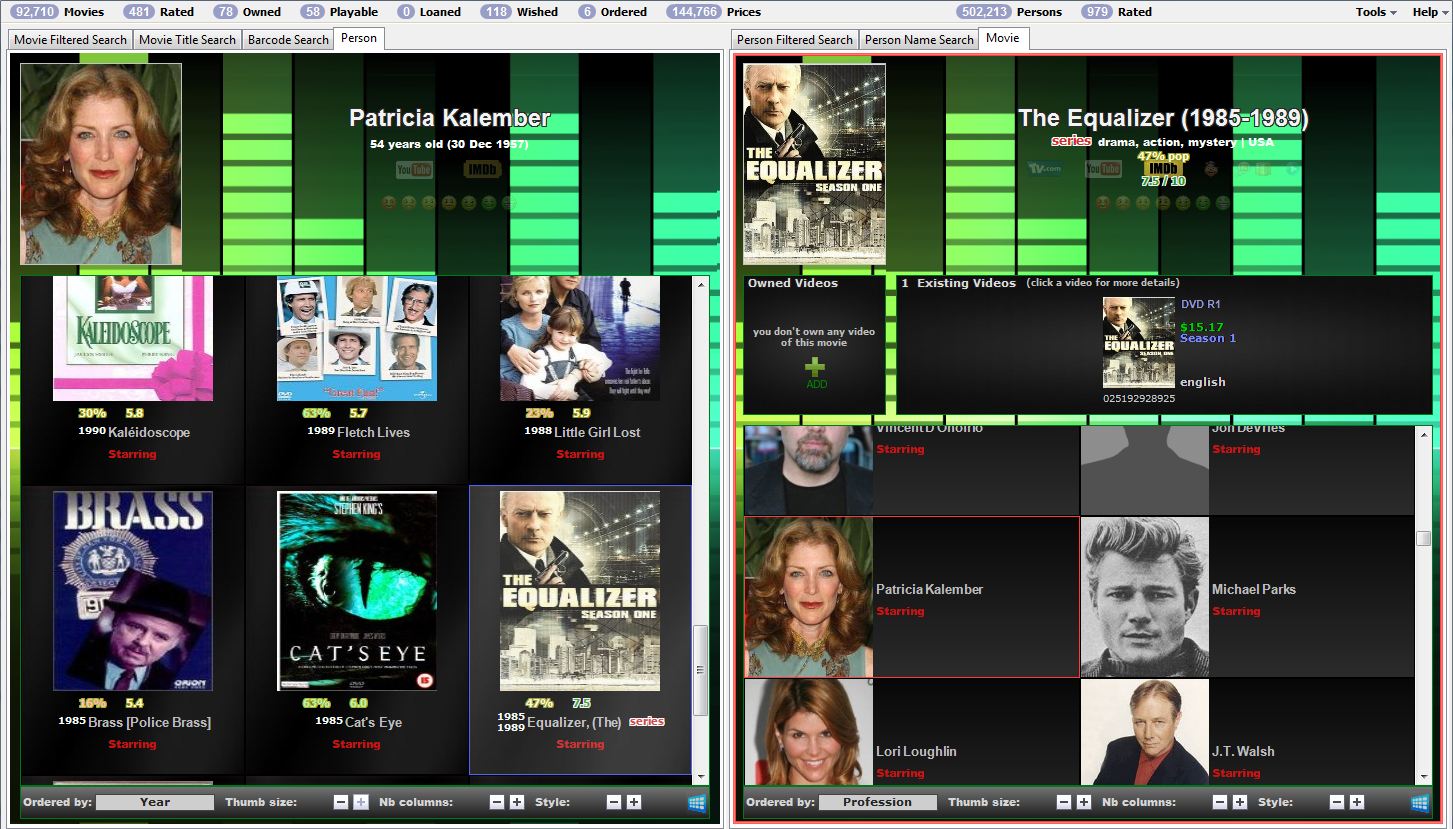The image size is (1453, 829).
Task: Decrease thumb size in movie panel
Action: (x=1064, y=802)
